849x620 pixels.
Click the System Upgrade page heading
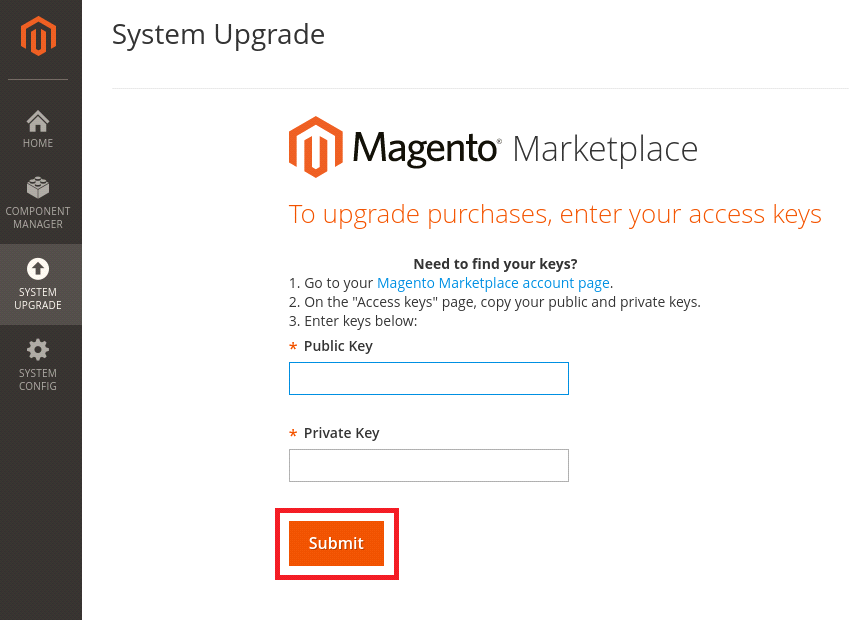coord(218,35)
